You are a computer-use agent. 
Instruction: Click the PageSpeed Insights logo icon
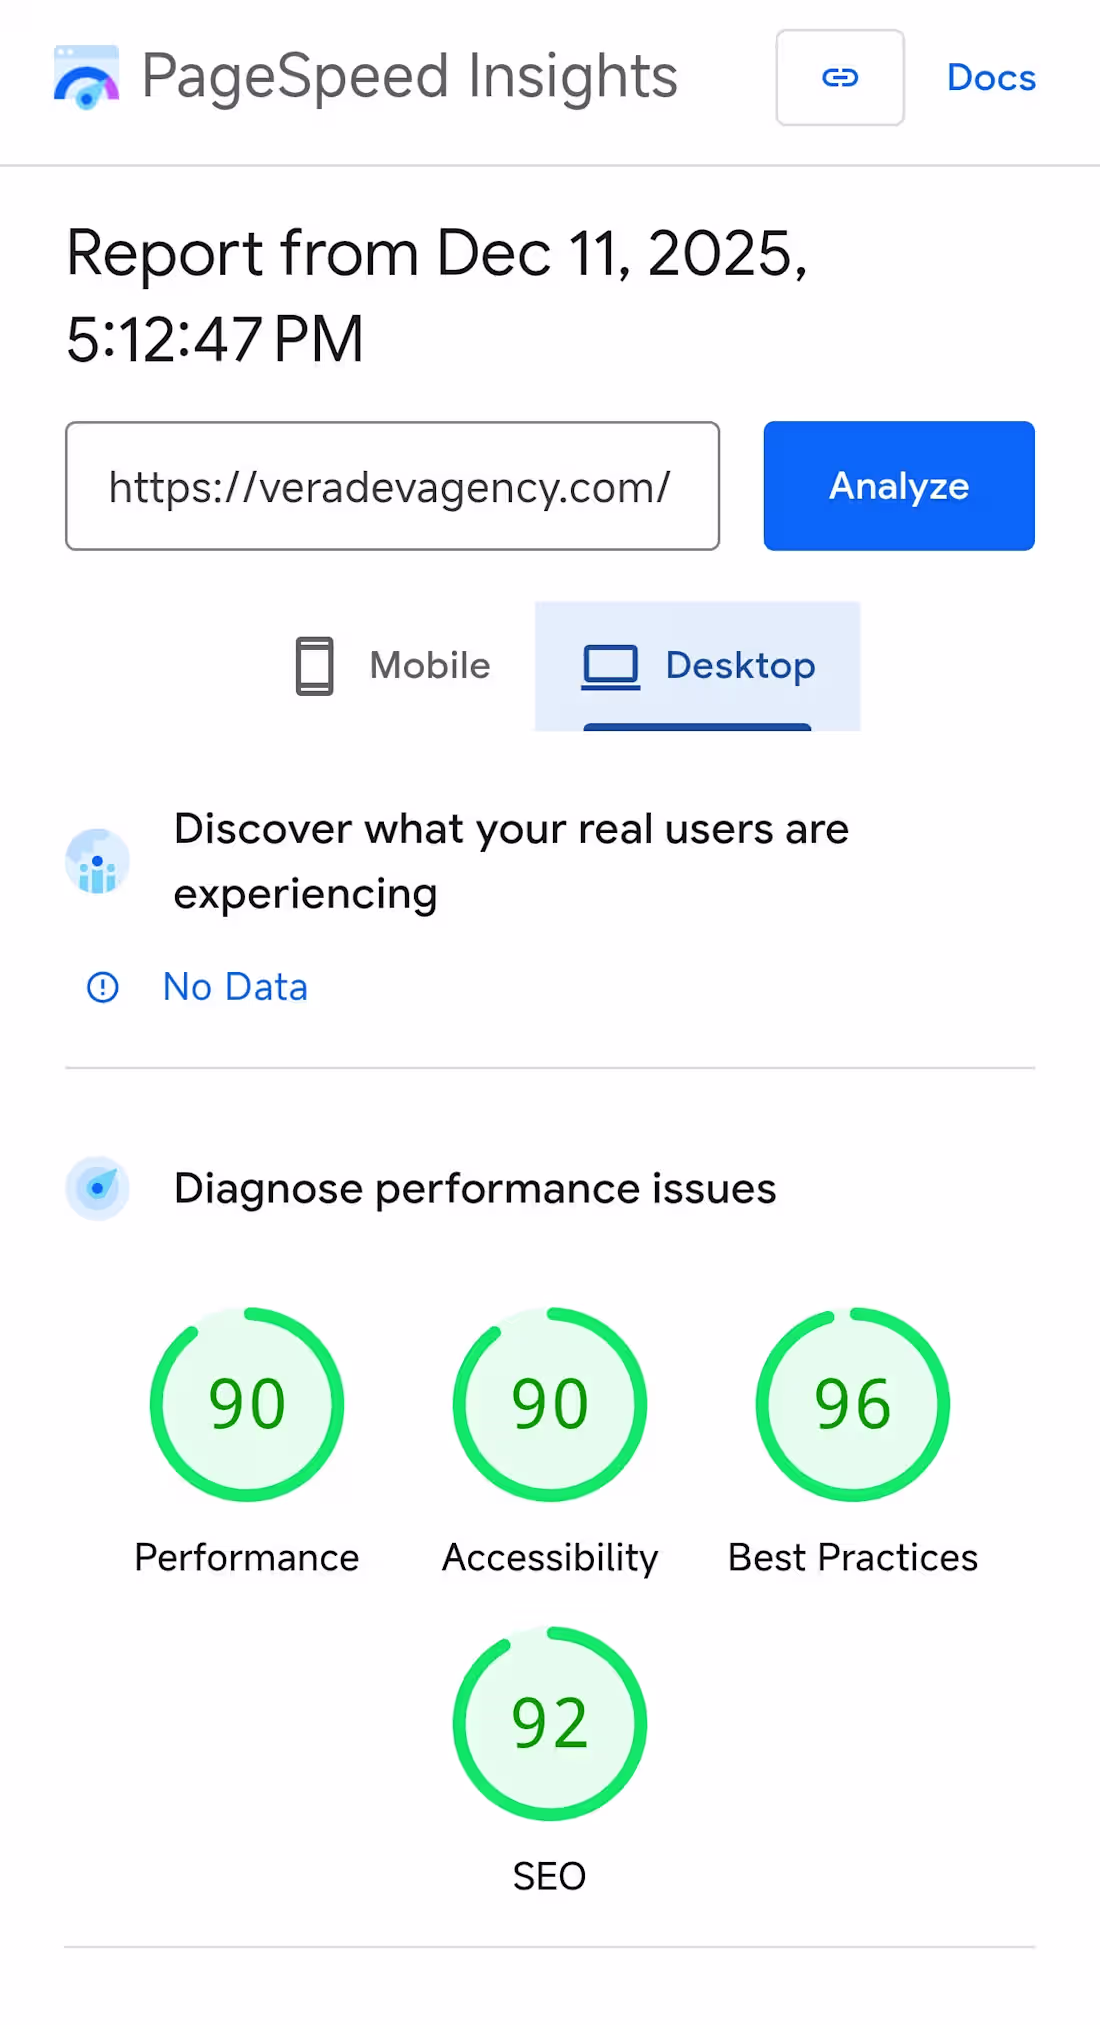pos(85,75)
